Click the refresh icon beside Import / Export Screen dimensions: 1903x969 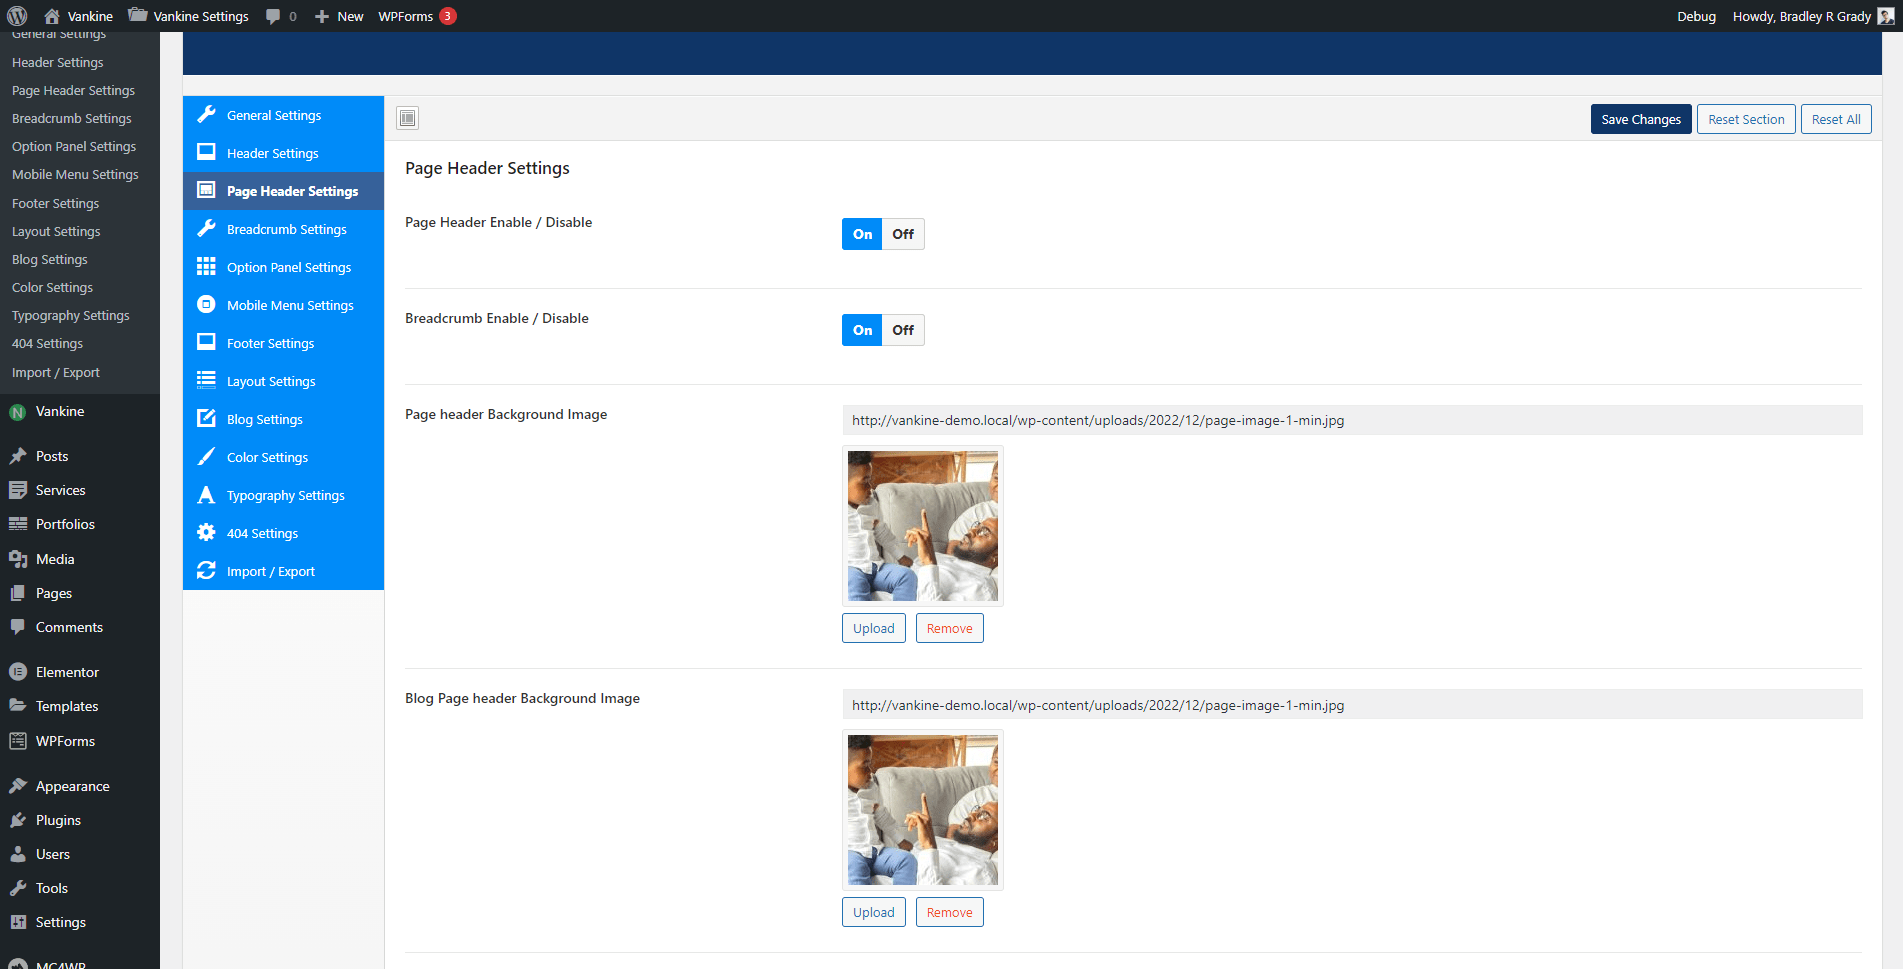pos(206,571)
